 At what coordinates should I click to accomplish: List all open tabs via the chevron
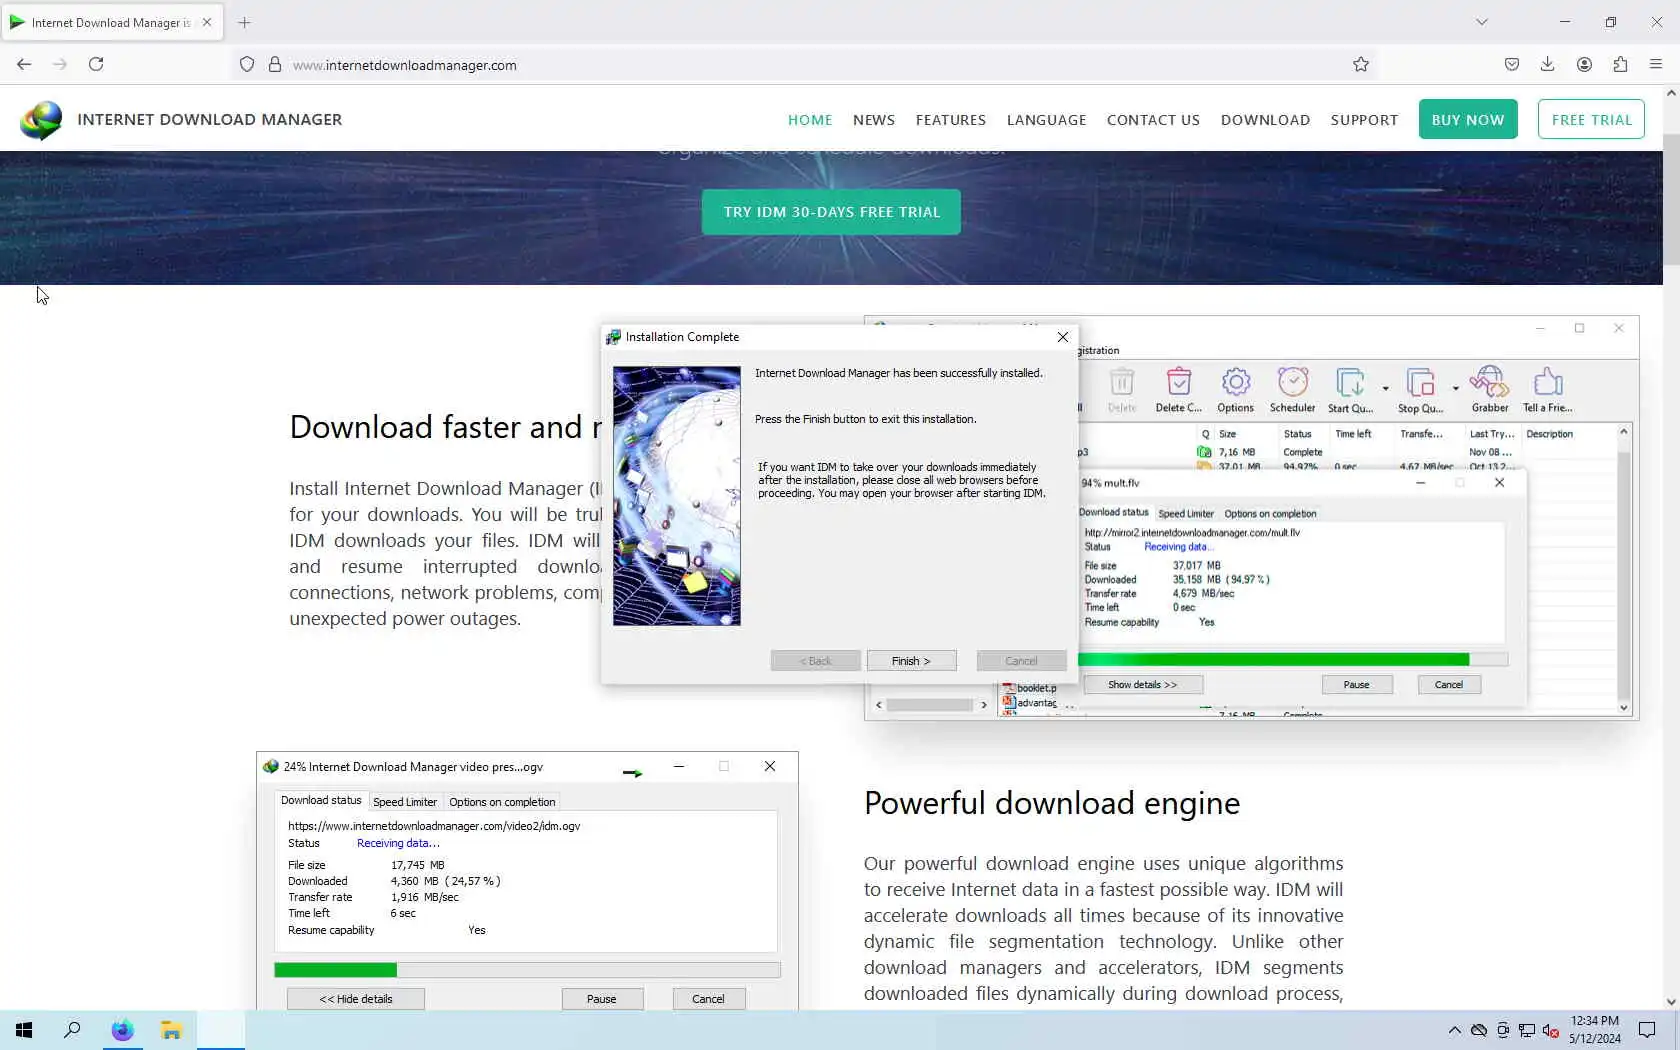tap(1482, 22)
